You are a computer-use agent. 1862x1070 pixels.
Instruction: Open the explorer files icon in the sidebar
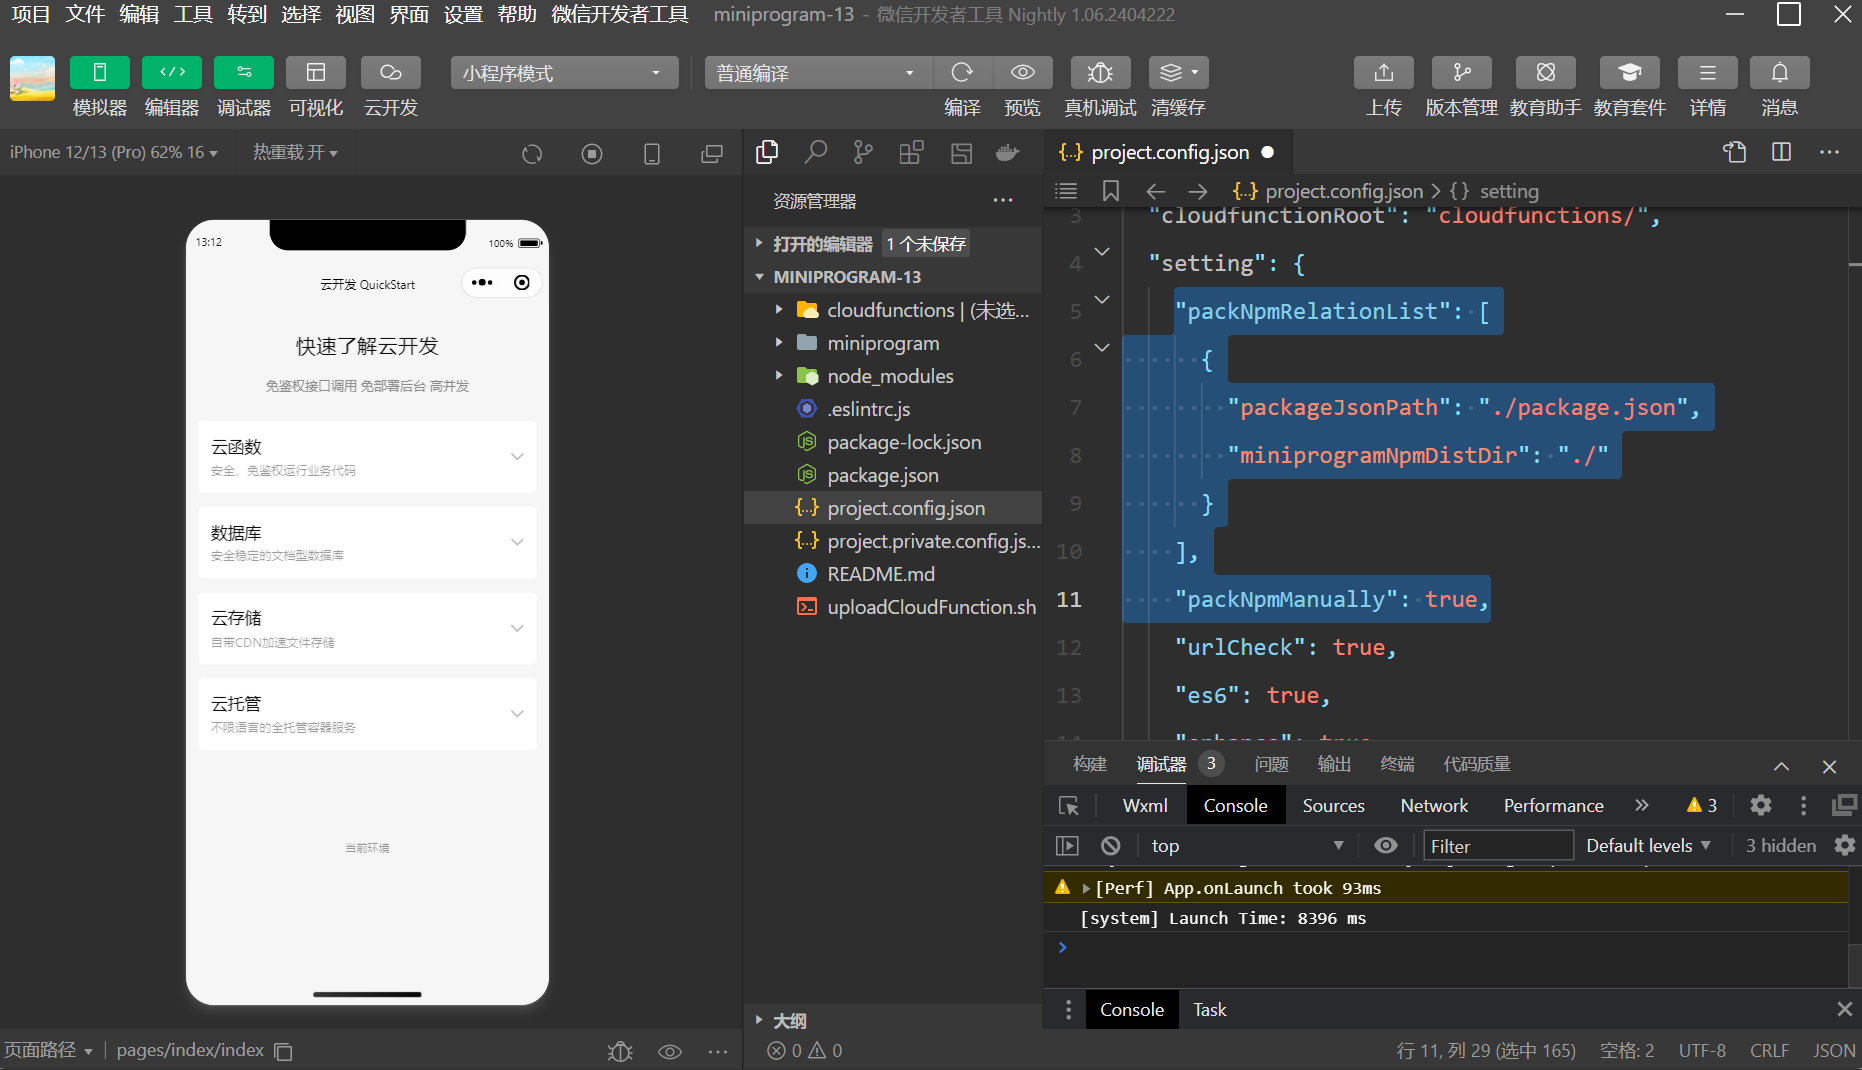coord(767,152)
